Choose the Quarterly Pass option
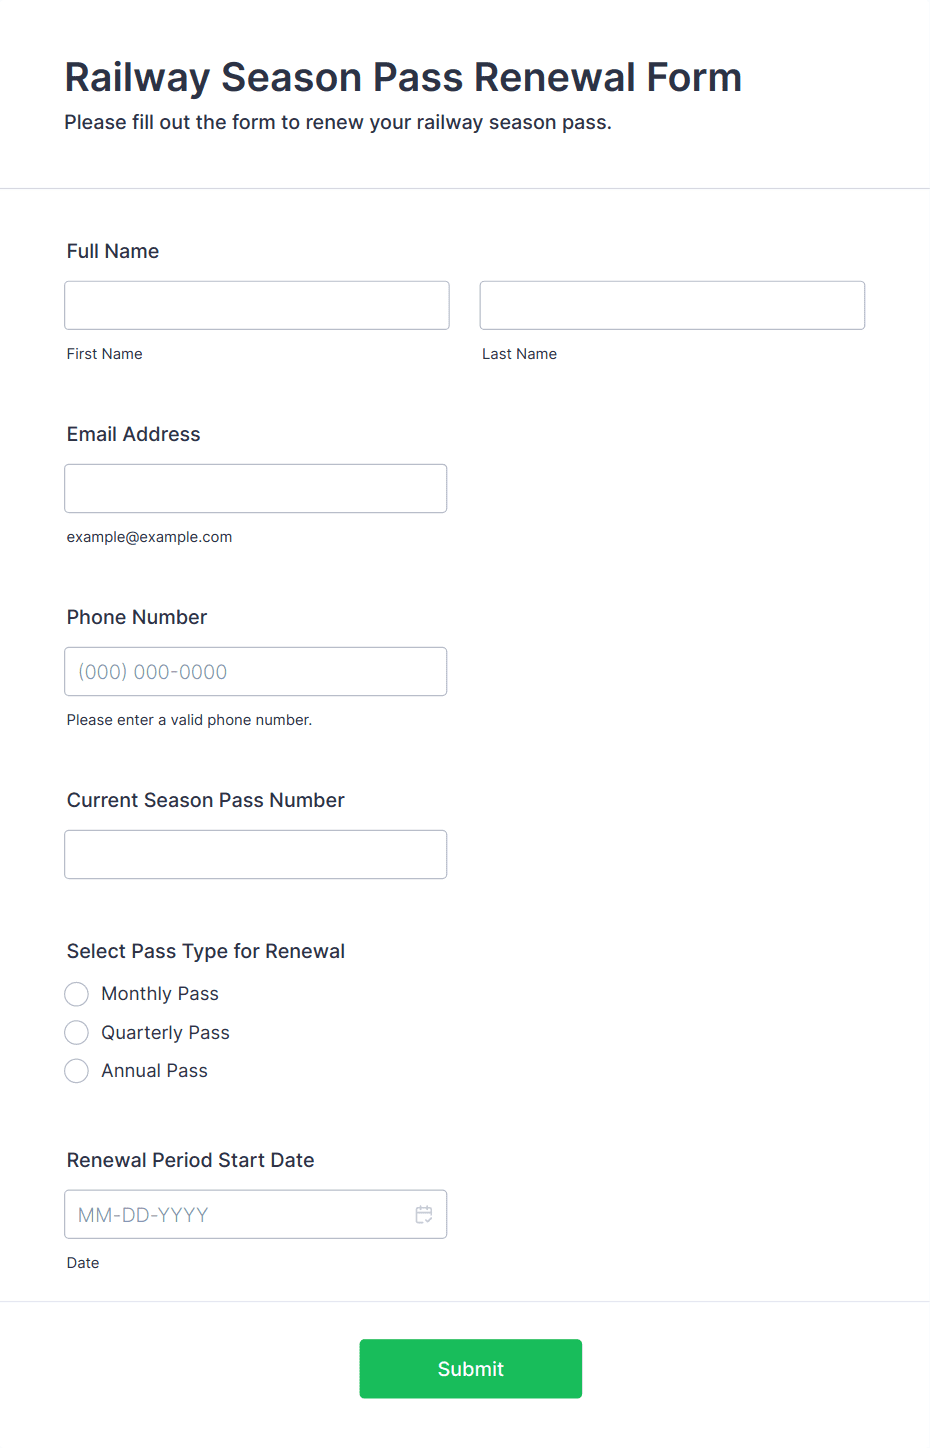The image size is (930, 1448). pos(76,1032)
